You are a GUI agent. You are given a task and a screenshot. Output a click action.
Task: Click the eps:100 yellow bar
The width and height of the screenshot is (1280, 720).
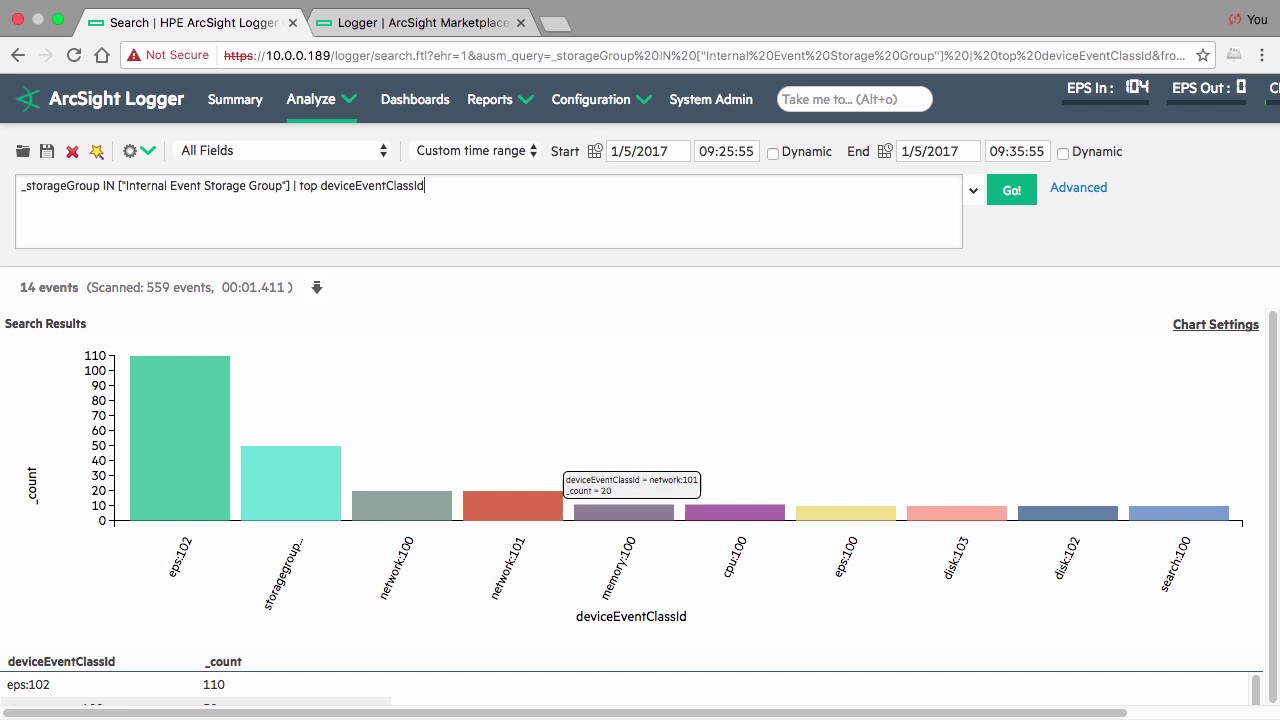coord(846,513)
